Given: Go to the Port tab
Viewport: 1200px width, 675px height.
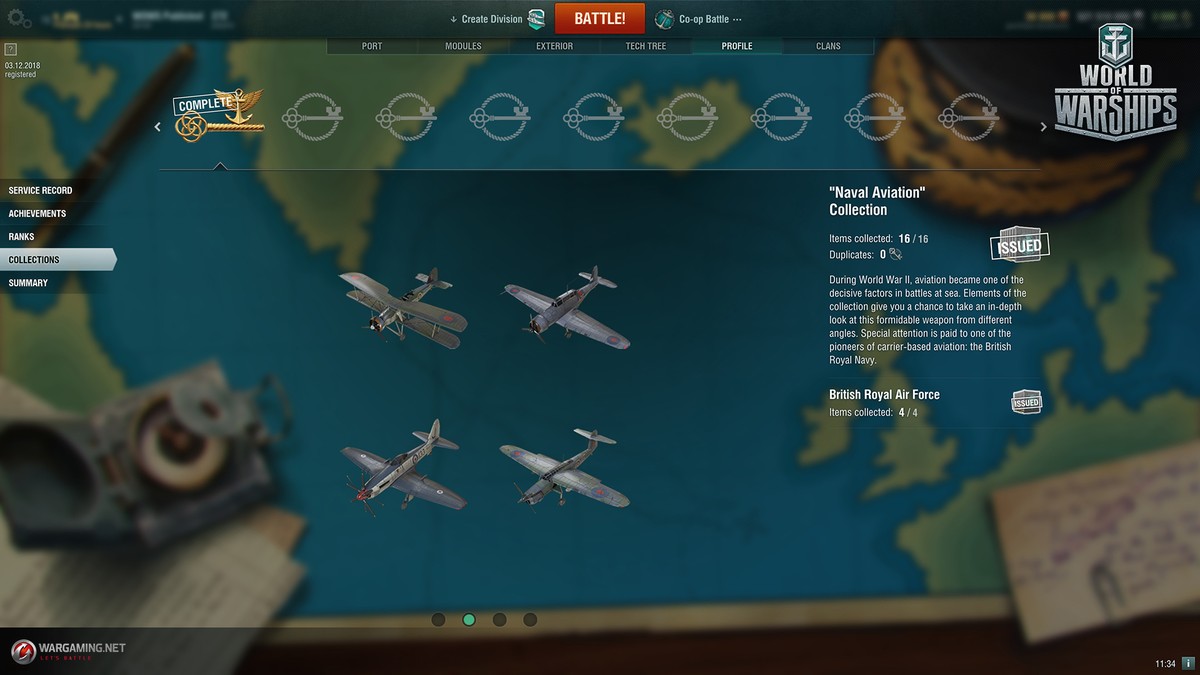Looking at the screenshot, I should click(x=372, y=46).
